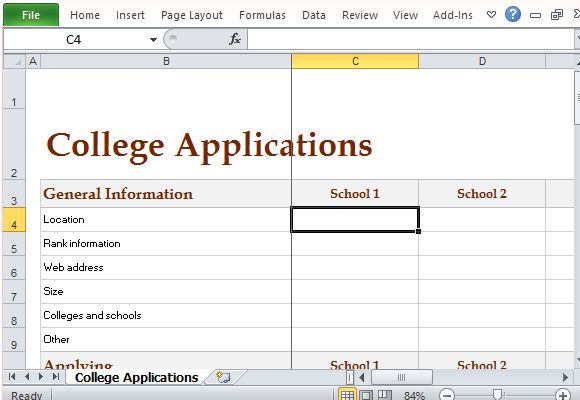The image size is (580, 400).
Task: Switch to Normal view icon
Action: tap(347, 395)
